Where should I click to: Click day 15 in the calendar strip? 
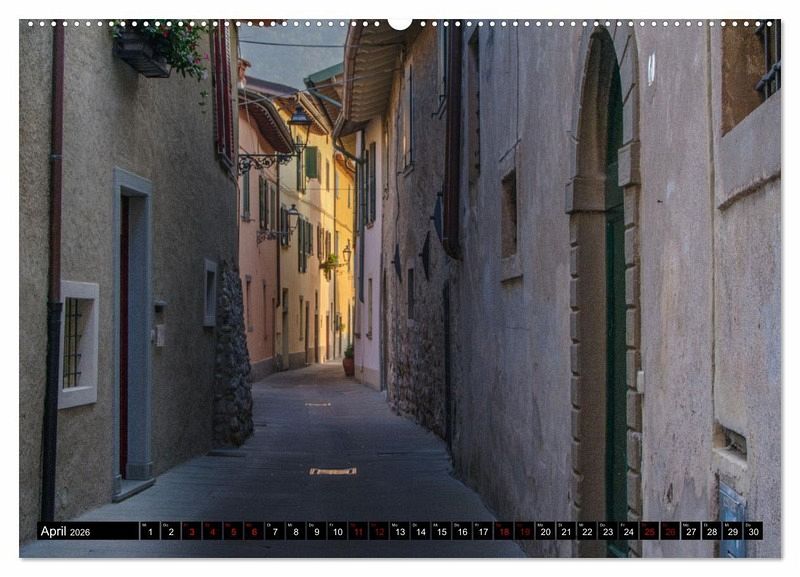point(441,531)
